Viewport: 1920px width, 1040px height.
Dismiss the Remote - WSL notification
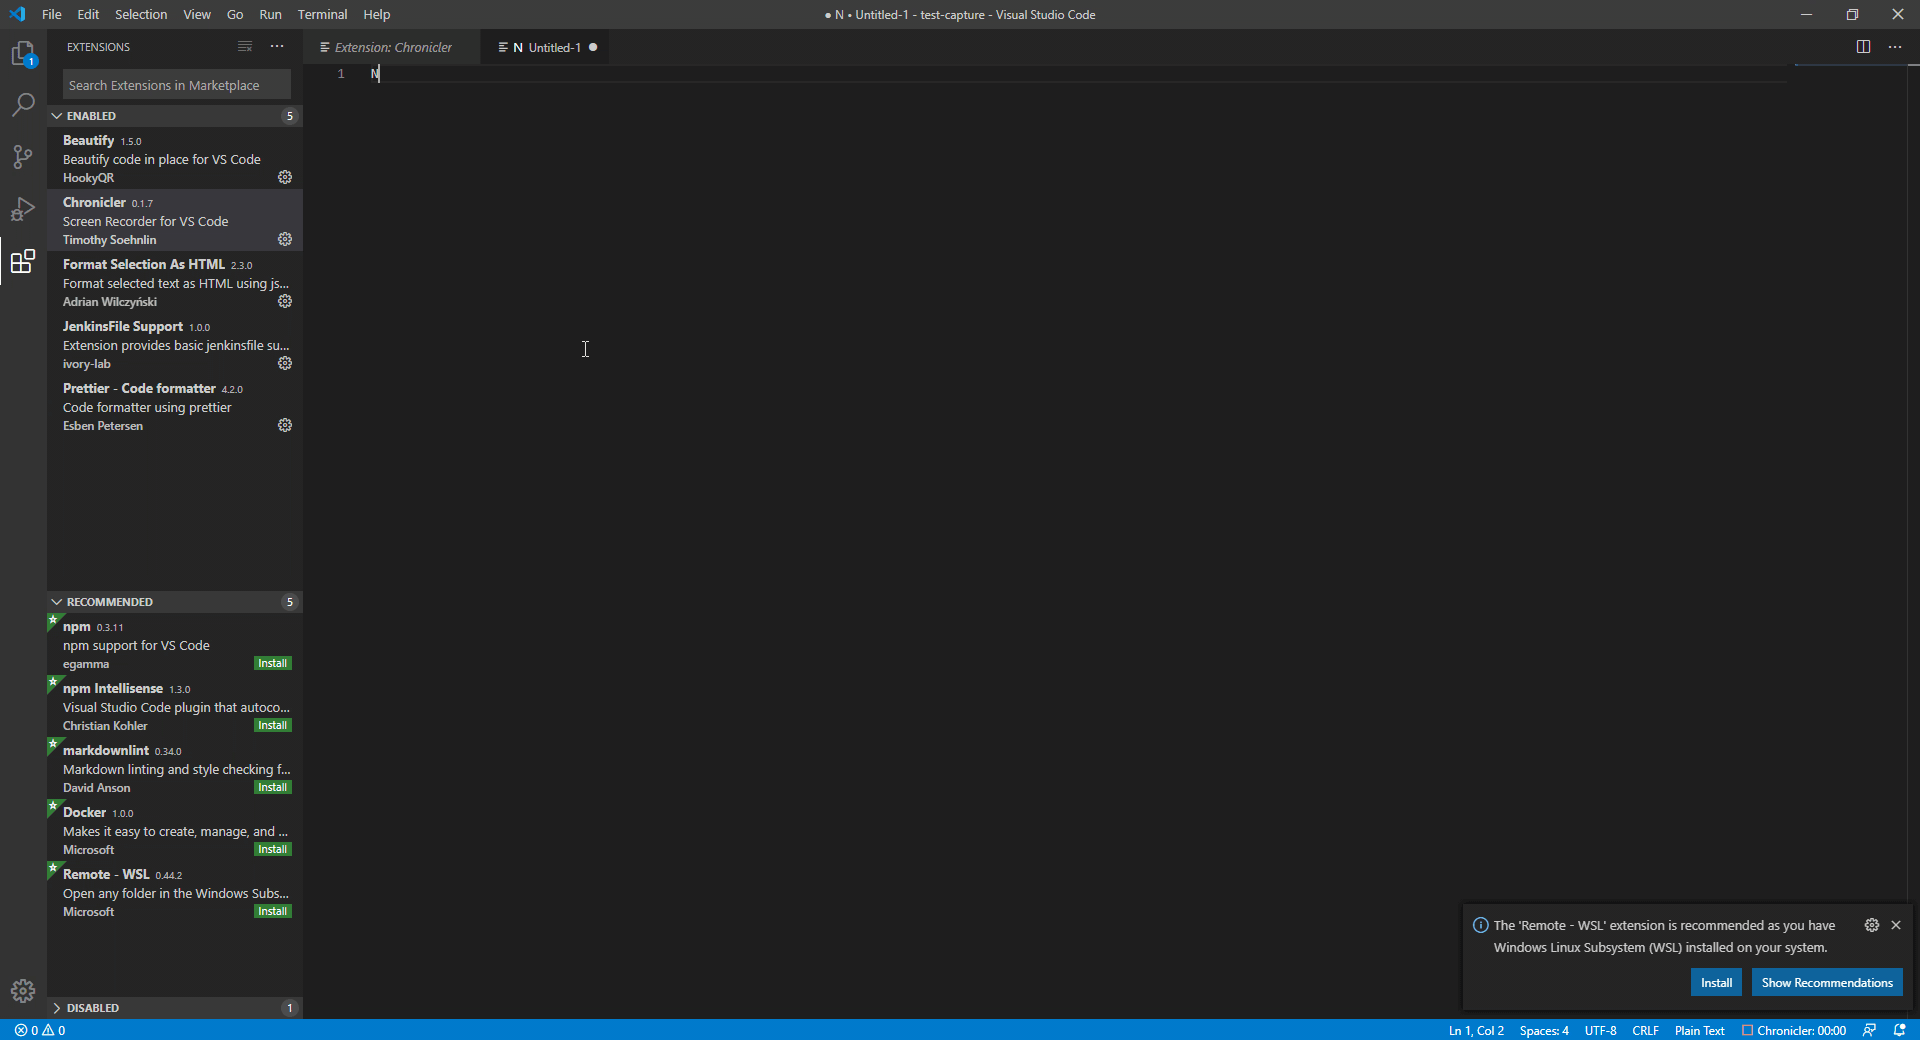coord(1896,925)
